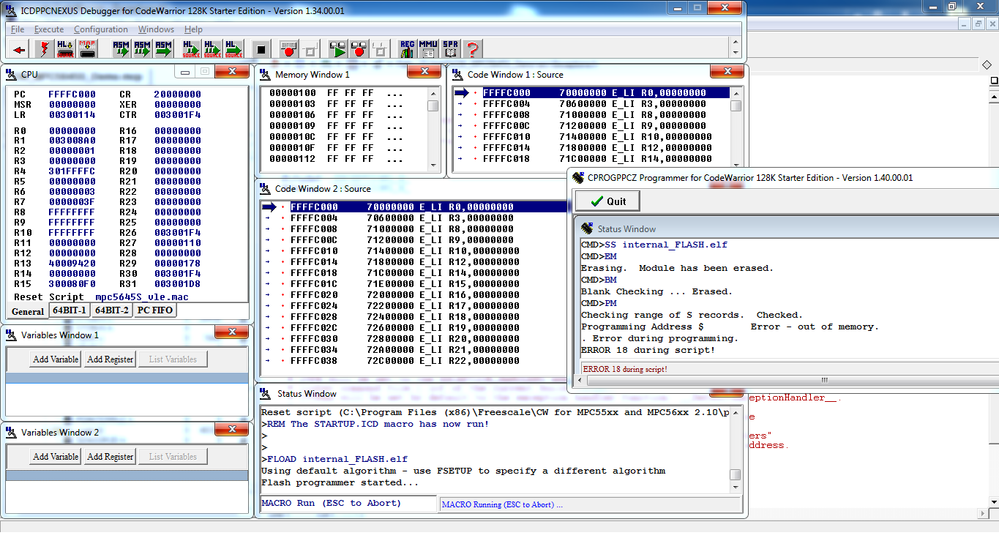Open the Help menu
Viewport: 999px width, 533px height.
194,29
